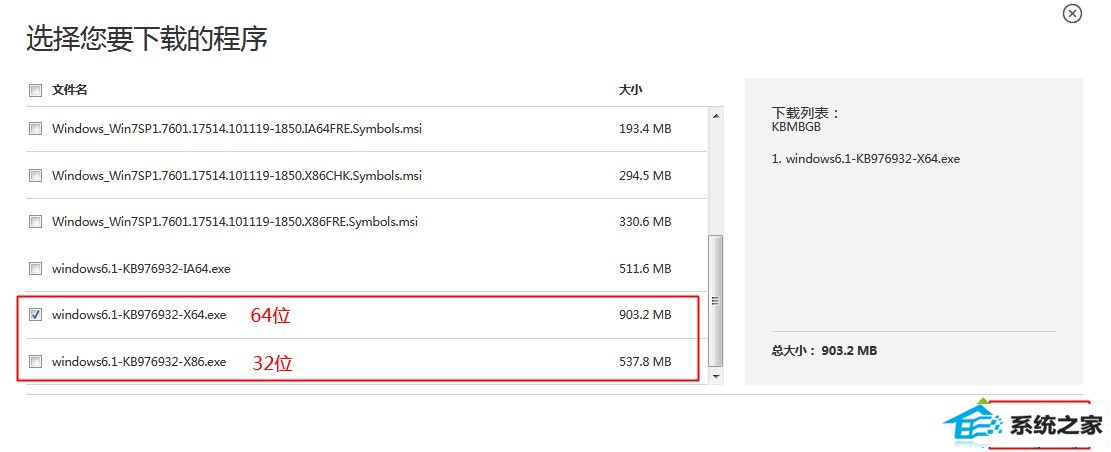Close the download dialog with X icon

click(1073, 13)
